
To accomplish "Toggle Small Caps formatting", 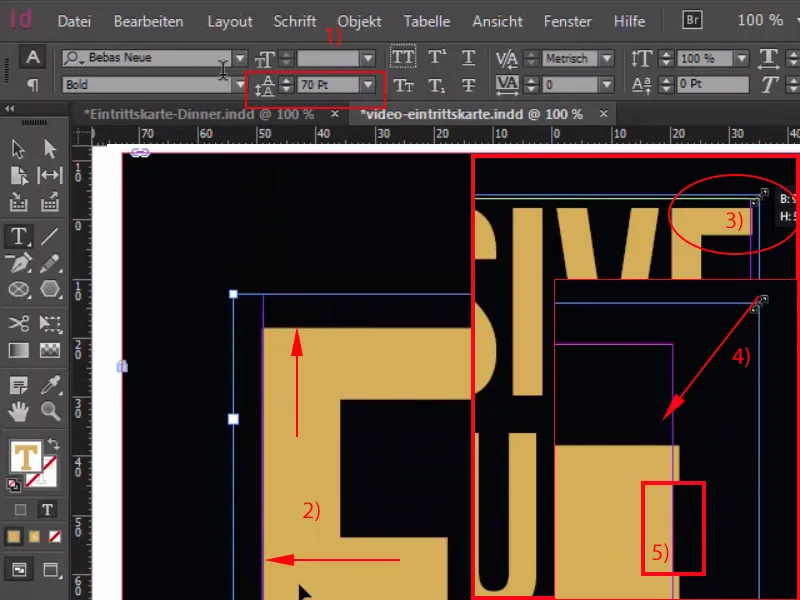I will point(403,85).
